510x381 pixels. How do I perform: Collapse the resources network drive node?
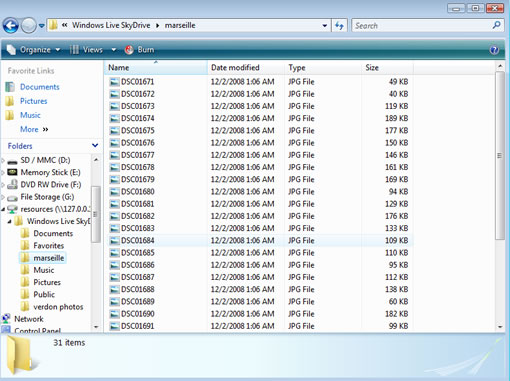(x=3, y=209)
